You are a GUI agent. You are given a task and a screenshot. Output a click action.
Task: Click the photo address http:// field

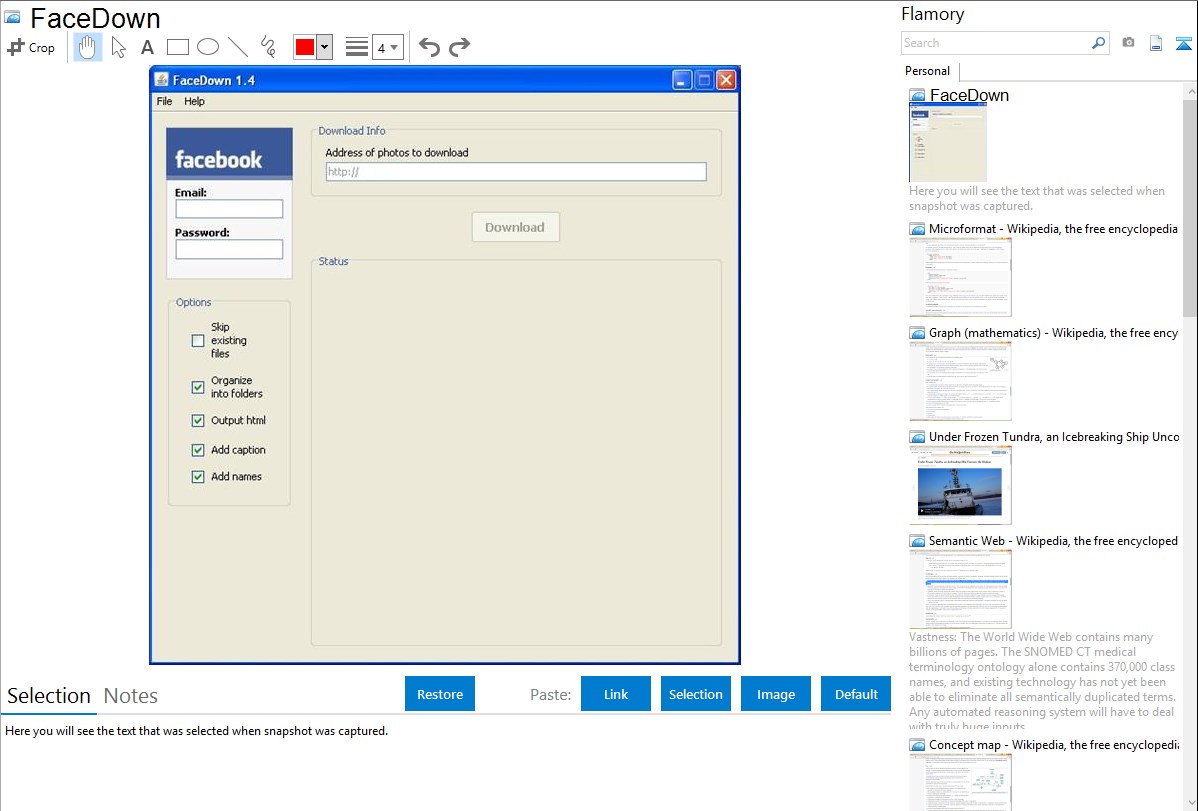point(516,172)
